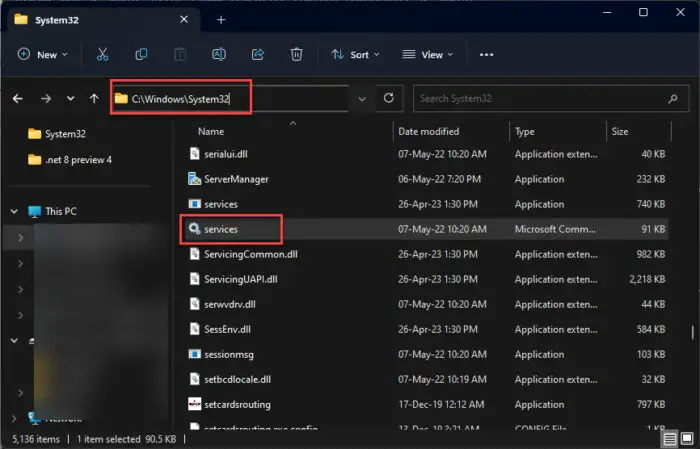Switch to large thumbnails view icon in status bar
The height and width of the screenshot is (449, 700).
[x=687, y=438]
